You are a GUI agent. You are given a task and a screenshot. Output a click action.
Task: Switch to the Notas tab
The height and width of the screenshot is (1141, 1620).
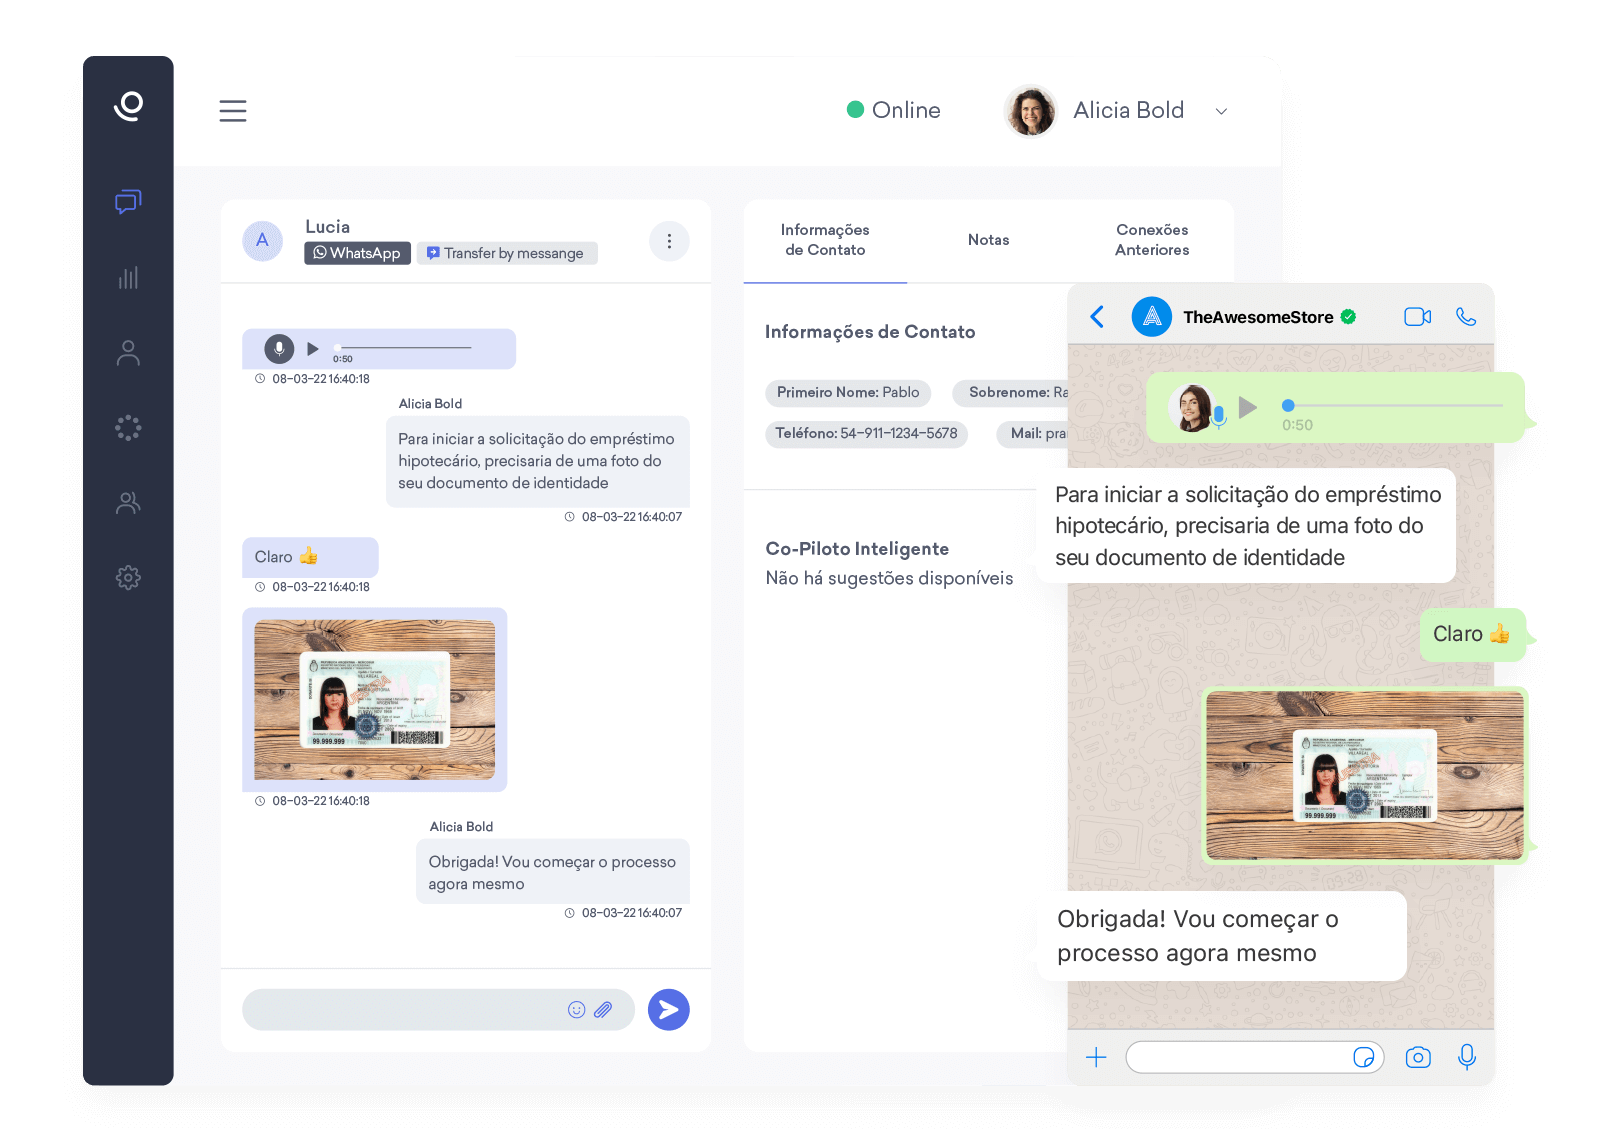pyautogui.click(x=988, y=240)
